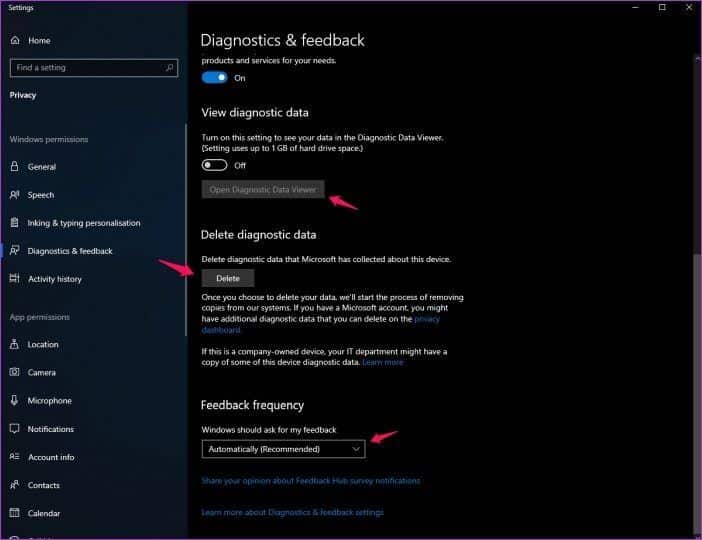
Task: Close the Settings window
Action: [689, 7]
